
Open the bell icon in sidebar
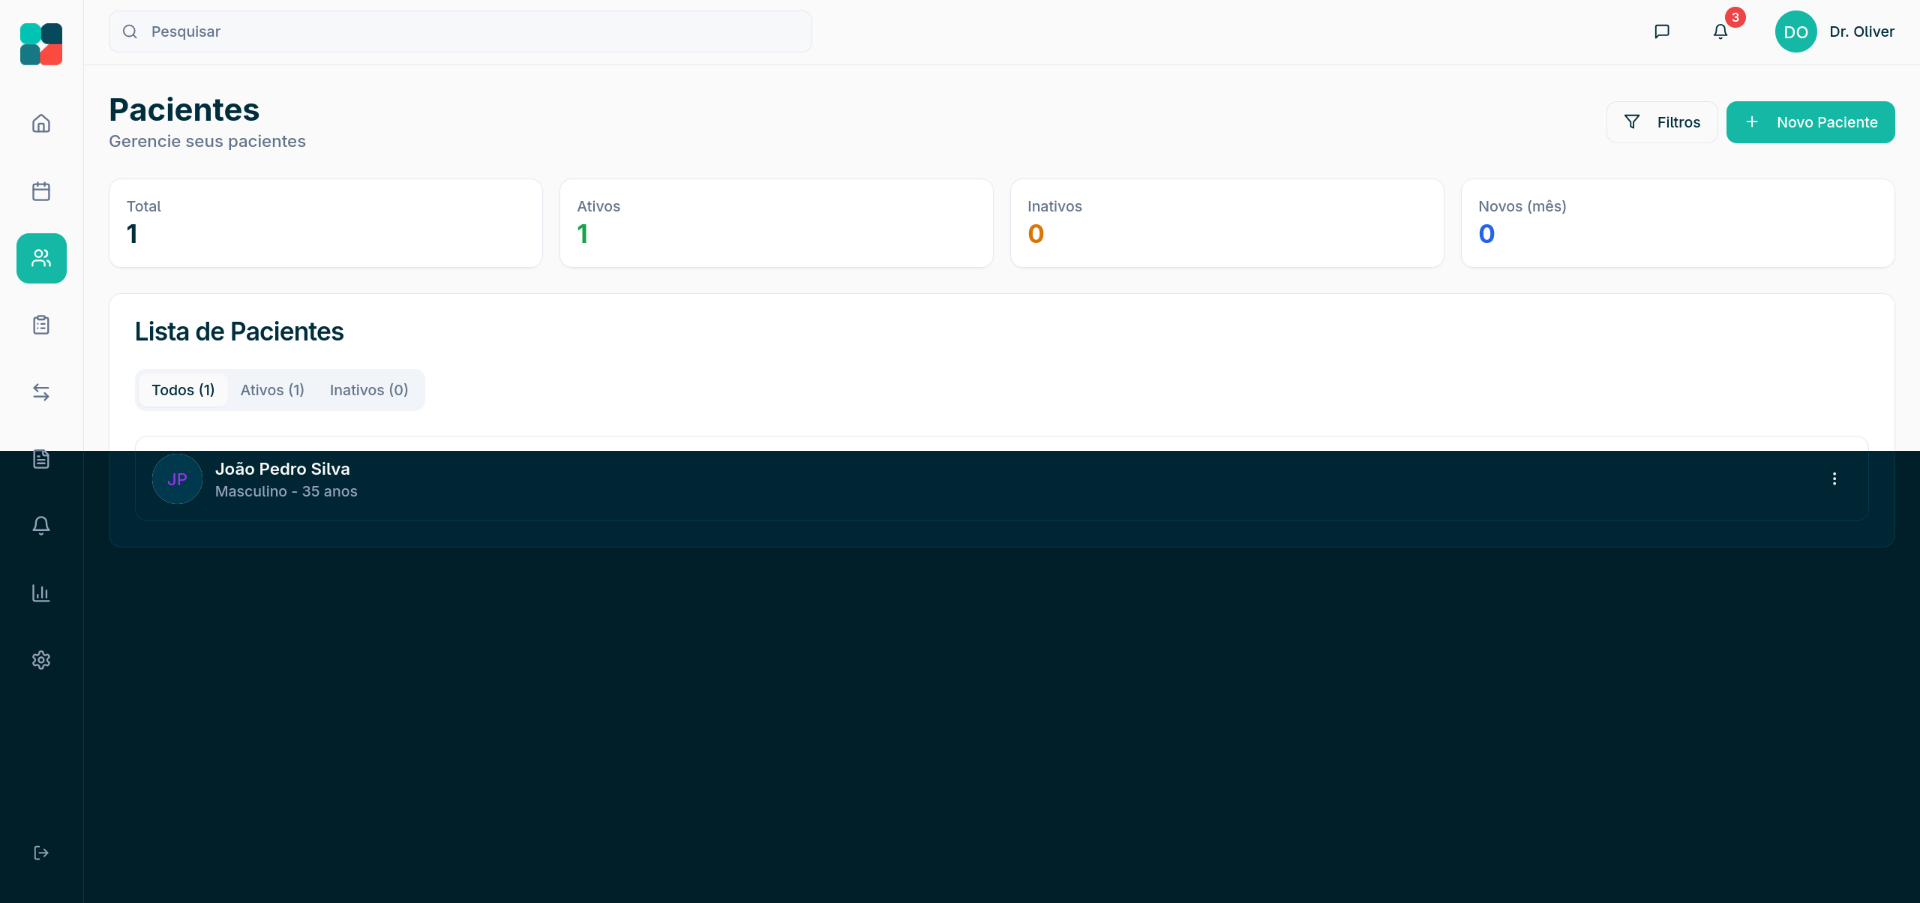(x=41, y=526)
